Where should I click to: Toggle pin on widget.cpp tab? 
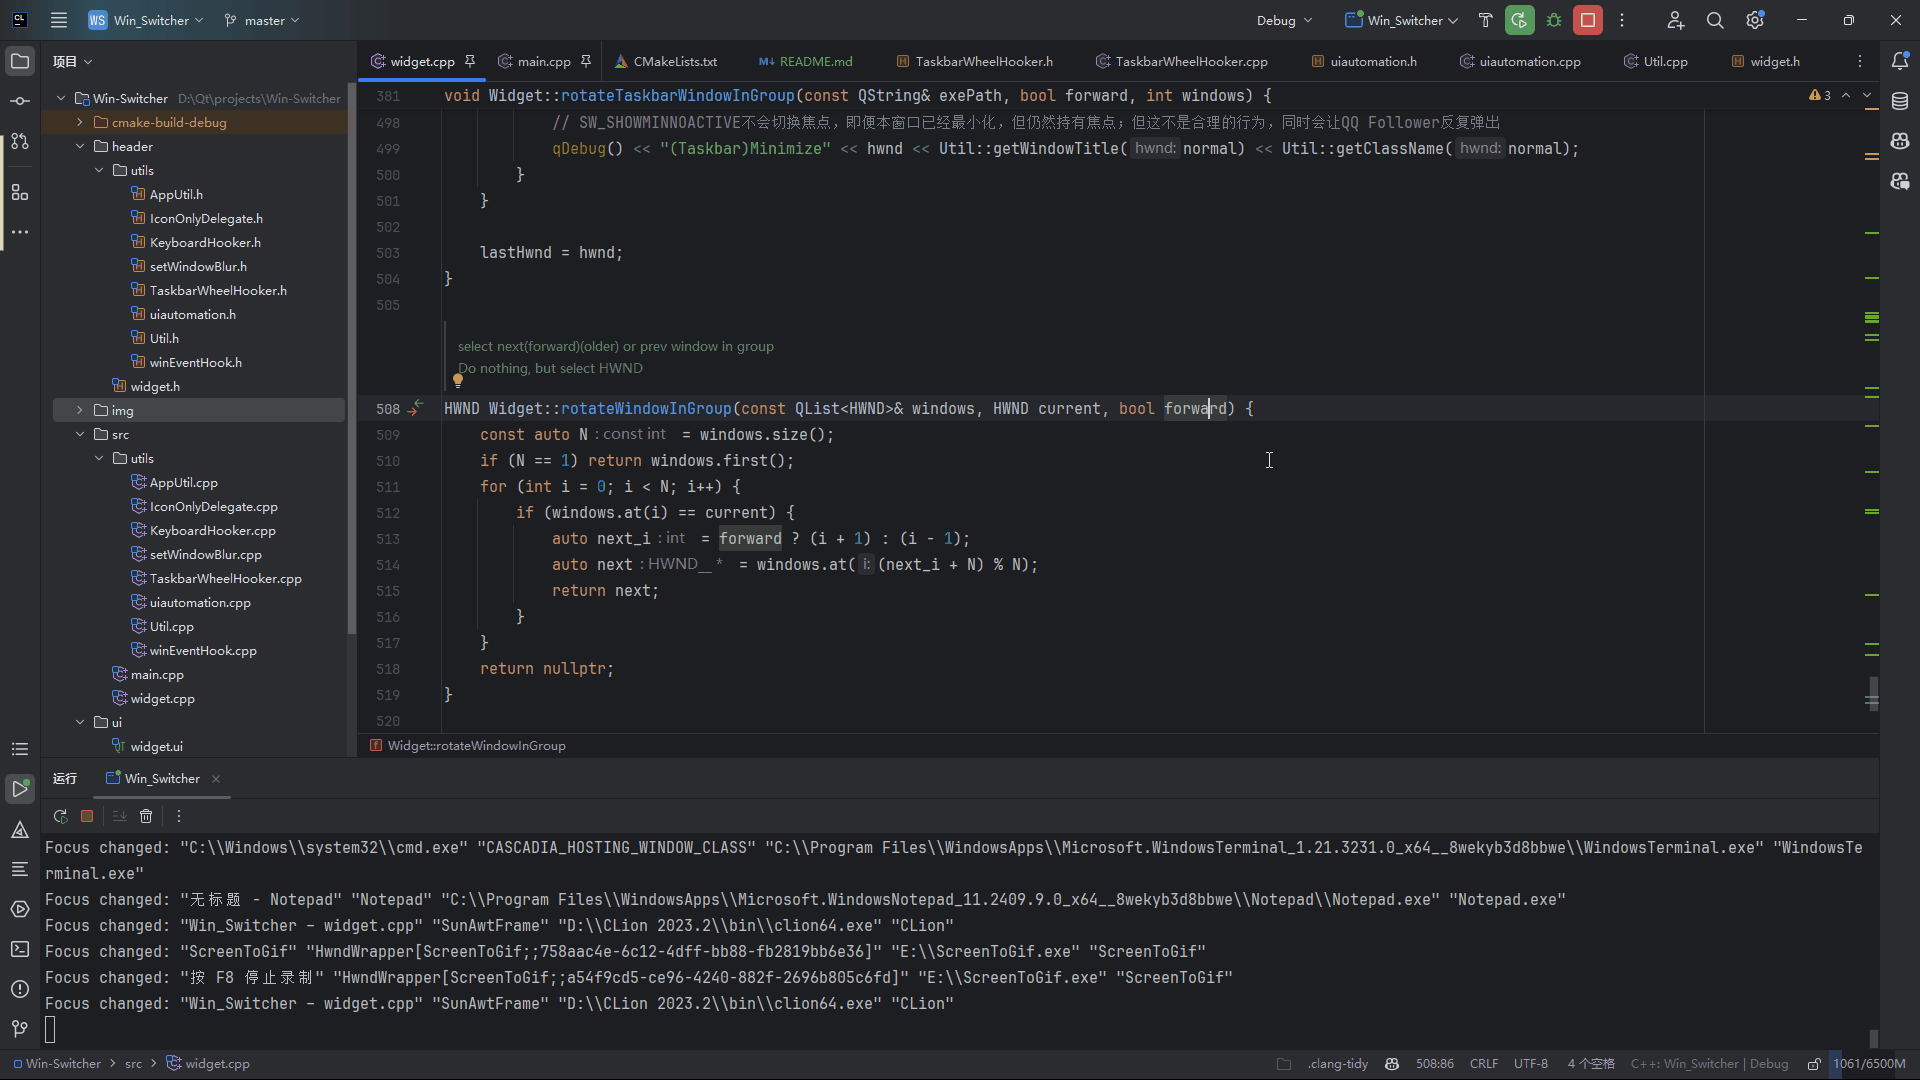[x=470, y=61]
